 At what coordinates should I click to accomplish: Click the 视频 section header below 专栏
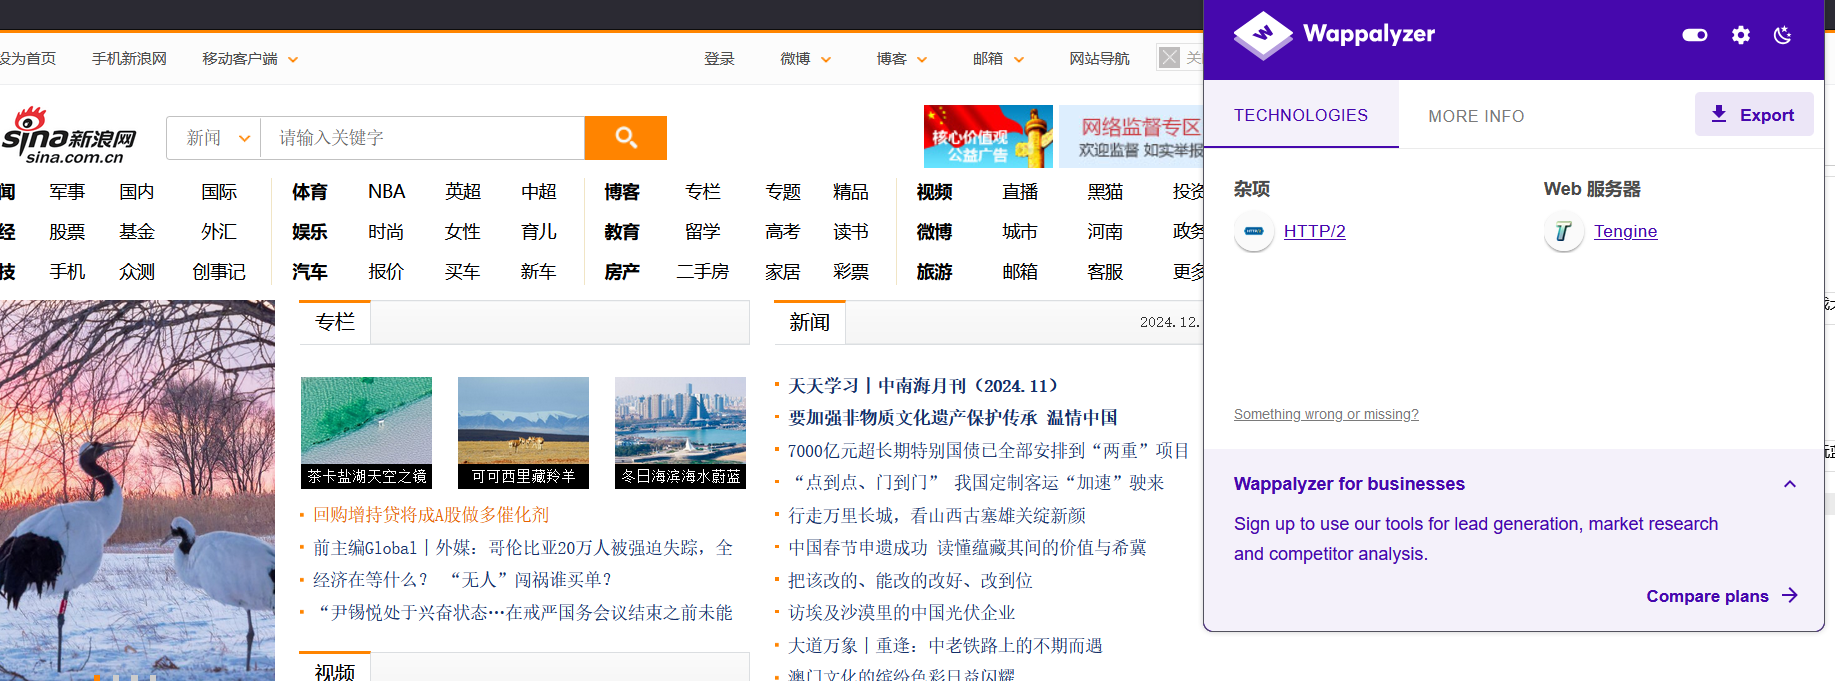(x=335, y=671)
